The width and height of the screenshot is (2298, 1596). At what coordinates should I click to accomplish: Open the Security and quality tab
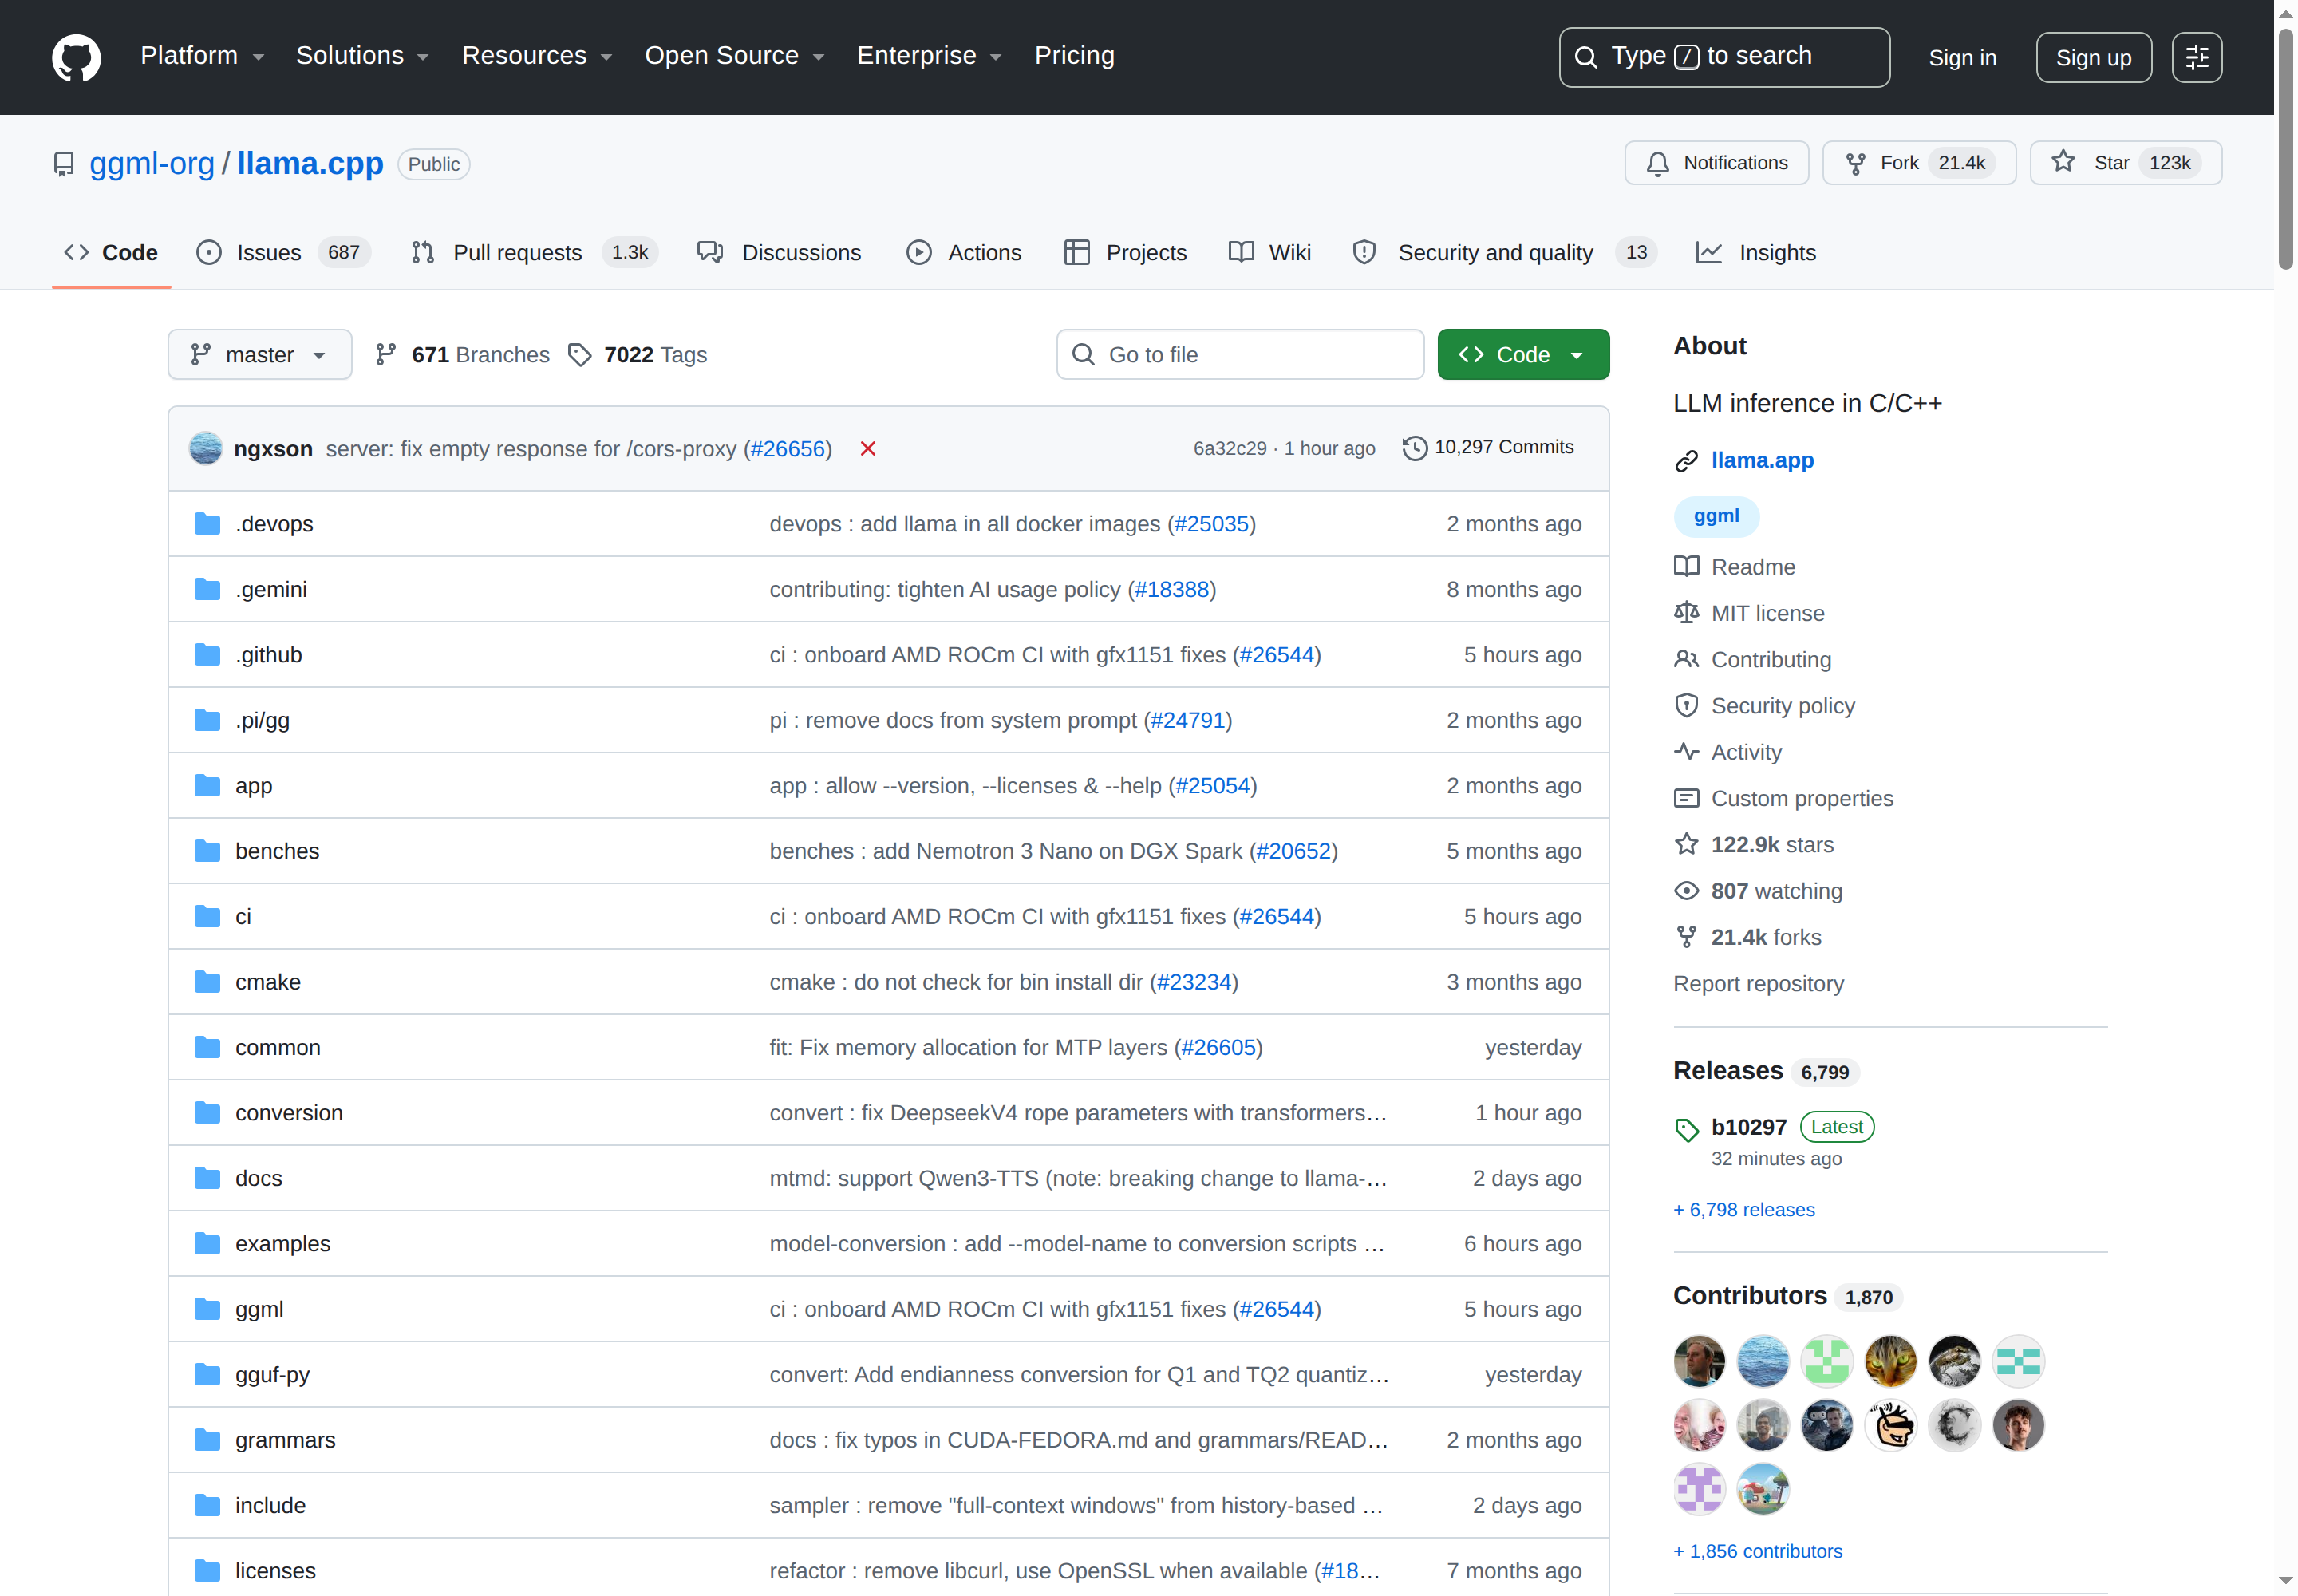point(1504,253)
